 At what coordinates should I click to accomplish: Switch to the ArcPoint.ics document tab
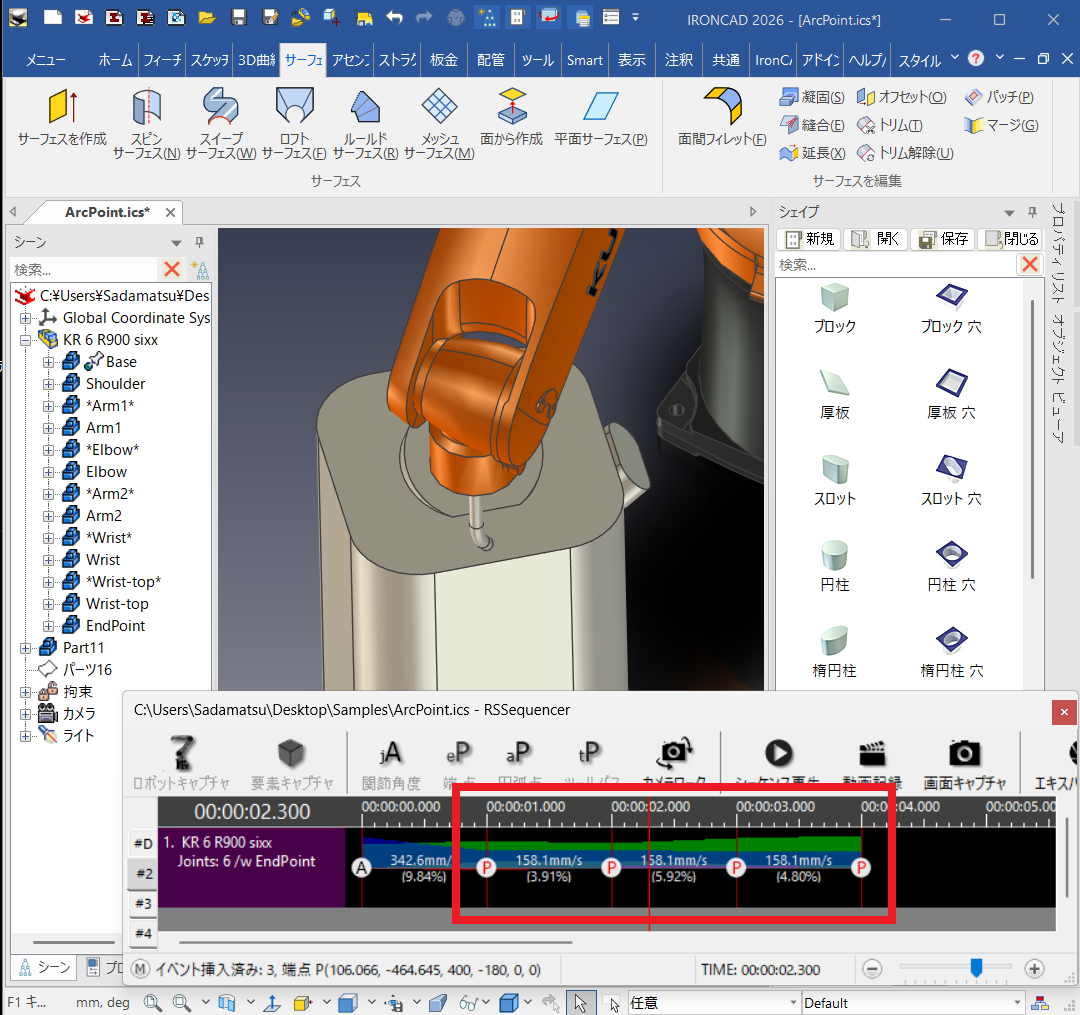coord(107,212)
